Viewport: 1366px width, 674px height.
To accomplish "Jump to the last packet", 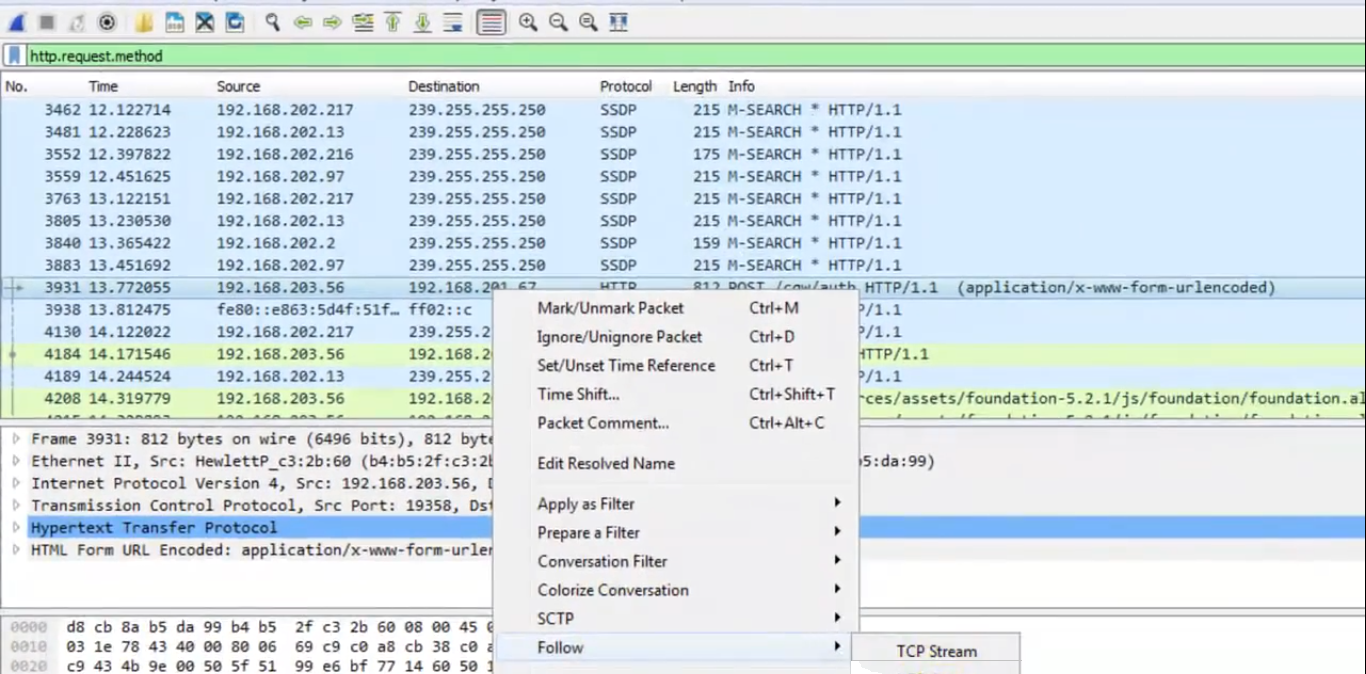I will pos(423,22).
